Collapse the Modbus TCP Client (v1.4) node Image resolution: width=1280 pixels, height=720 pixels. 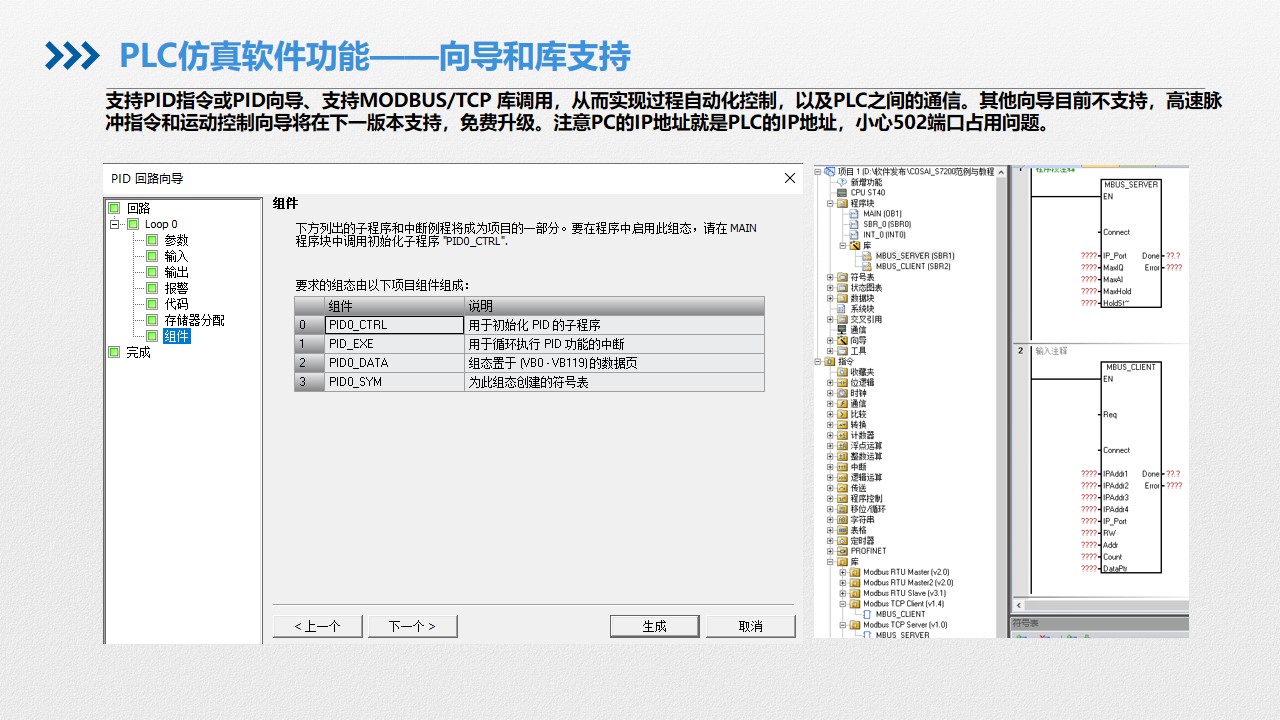point(843,604)
